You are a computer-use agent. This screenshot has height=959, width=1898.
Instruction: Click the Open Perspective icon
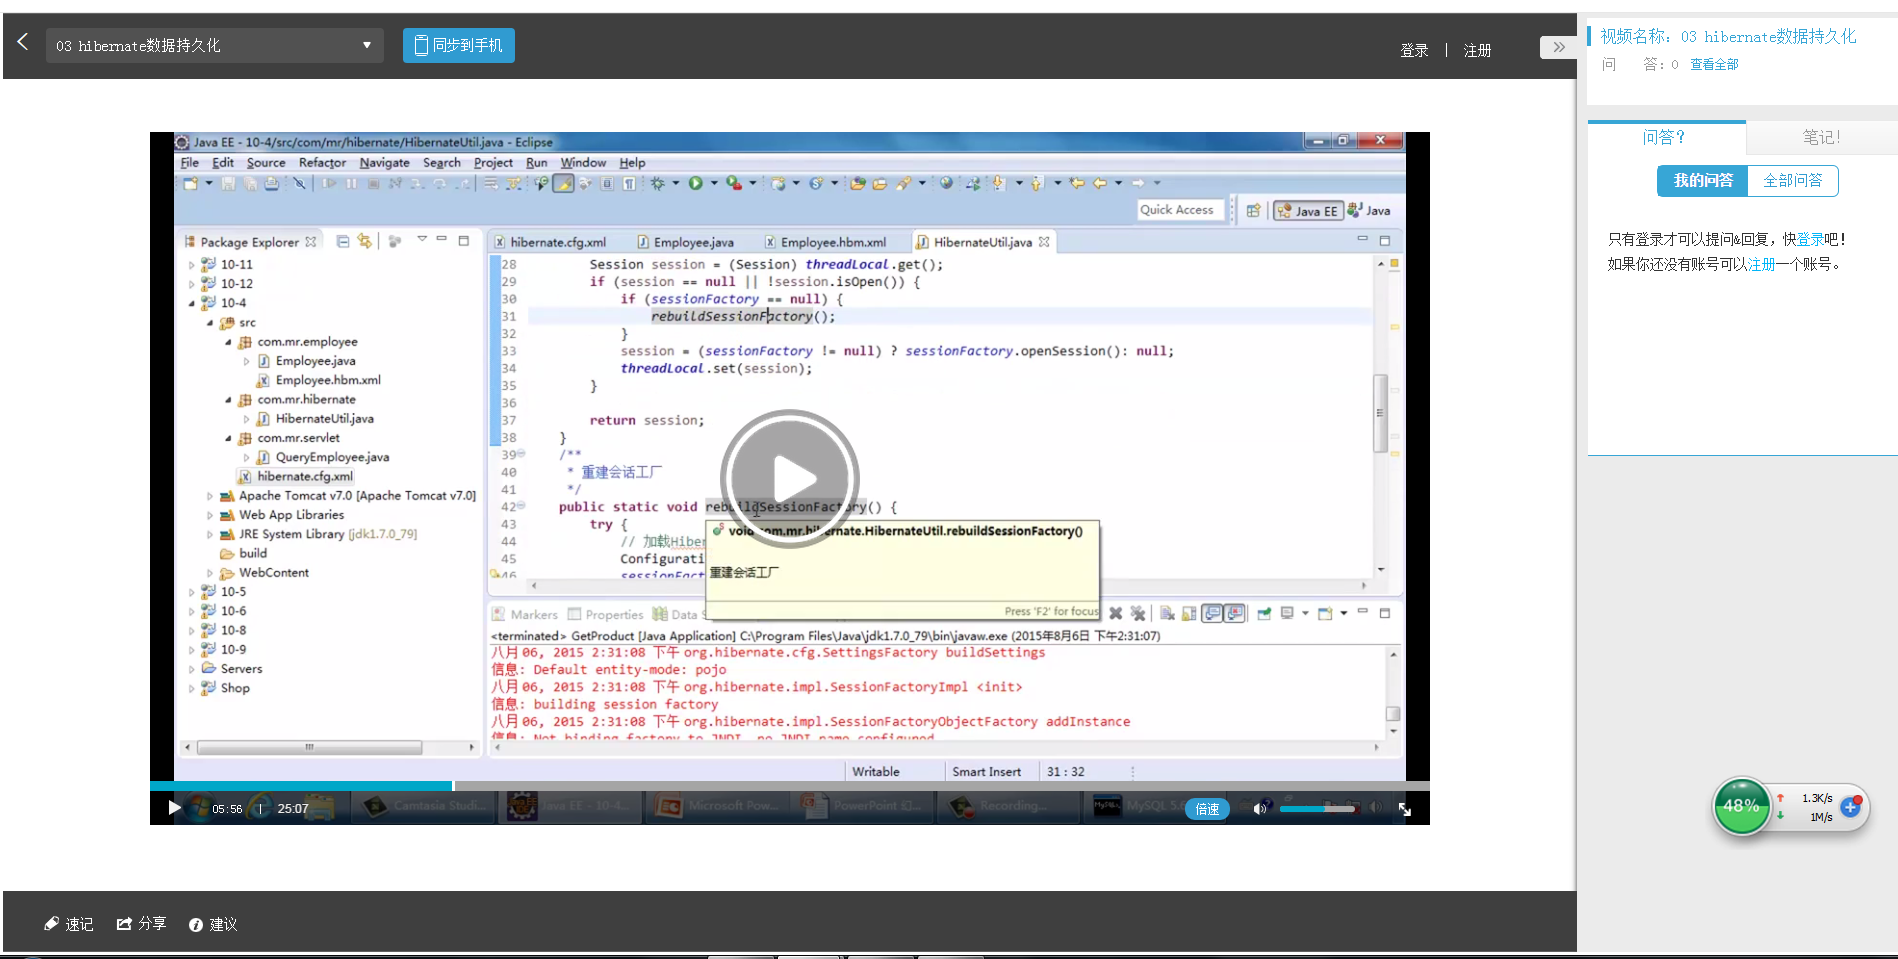pyautogui.click(x=1253, y=211)
